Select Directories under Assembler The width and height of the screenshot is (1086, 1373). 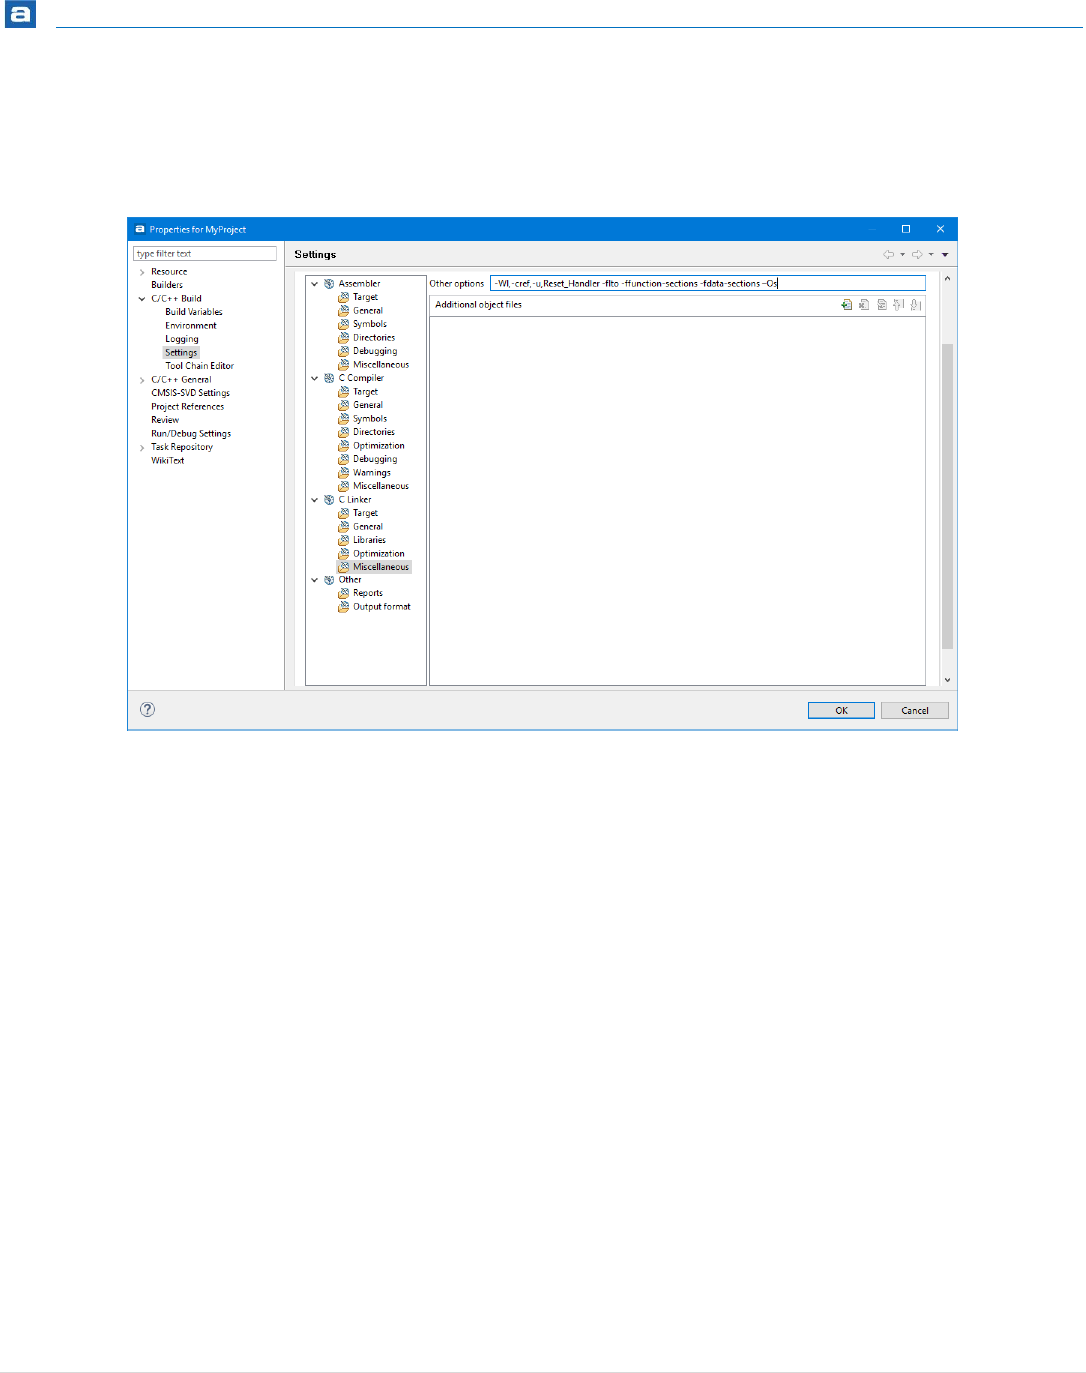(373, 338)
